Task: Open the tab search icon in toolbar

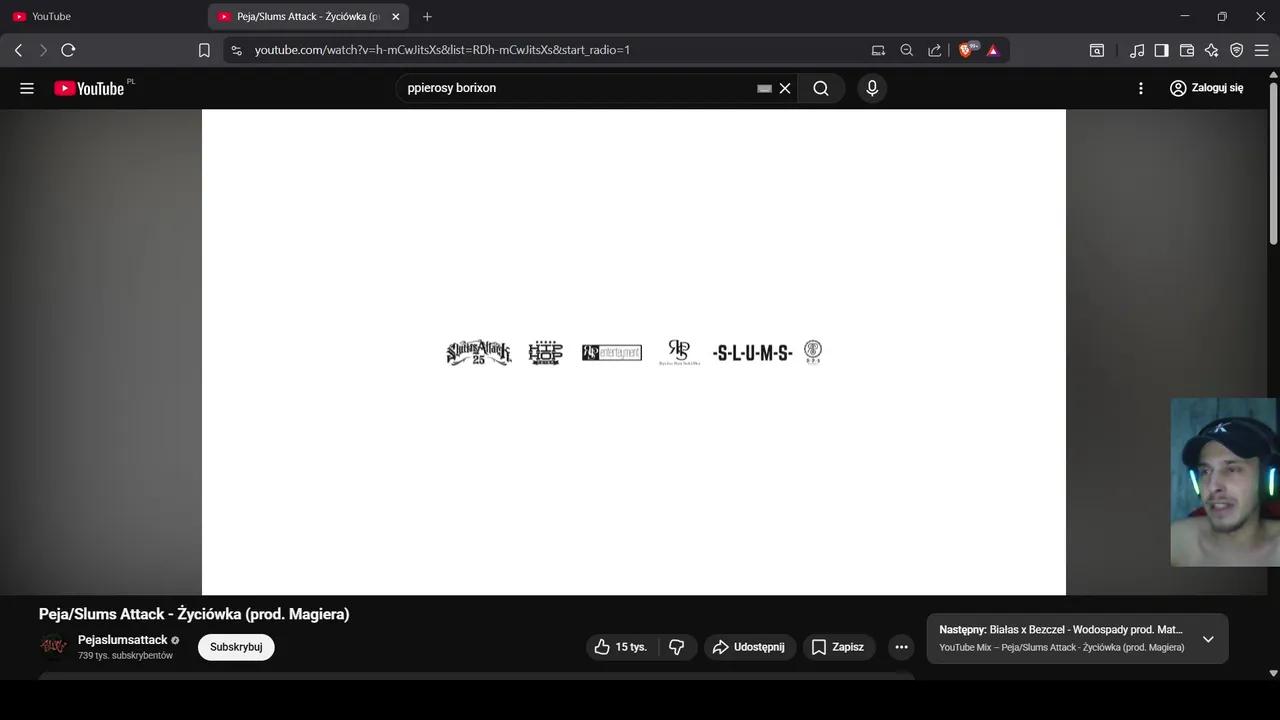Action: pos(1097,50)
